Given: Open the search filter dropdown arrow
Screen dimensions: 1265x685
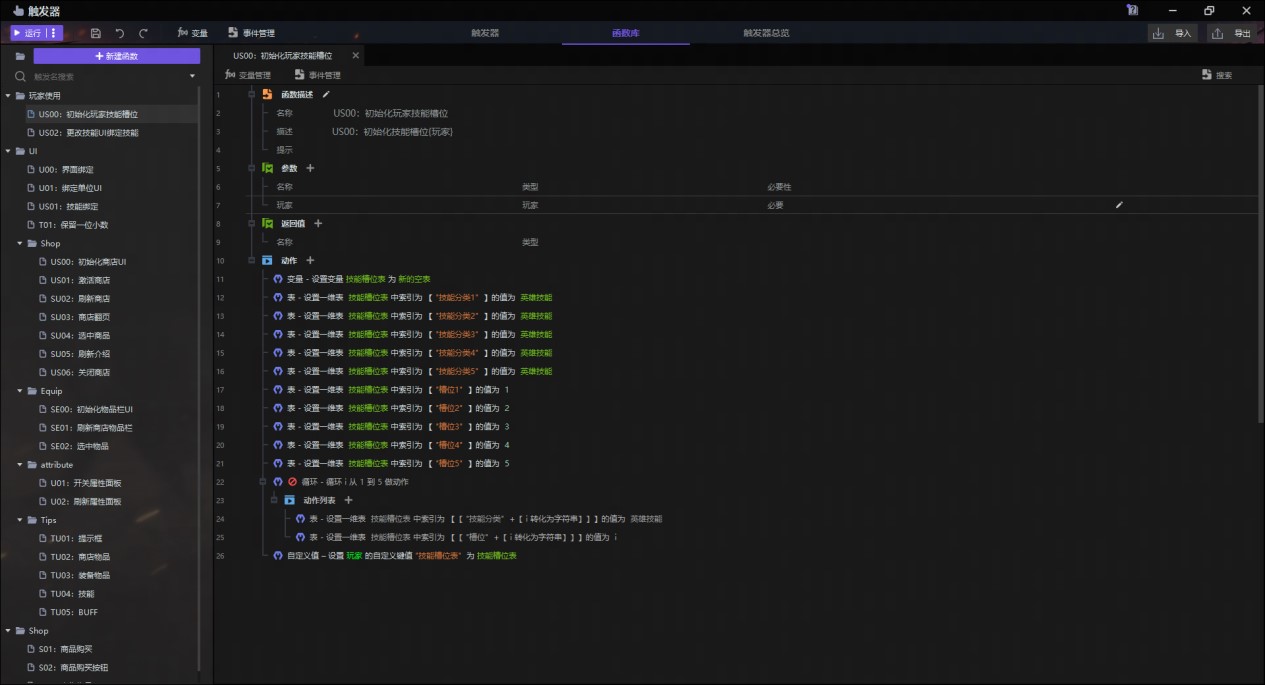Looking at the screenshot, I should click(192, 76).
